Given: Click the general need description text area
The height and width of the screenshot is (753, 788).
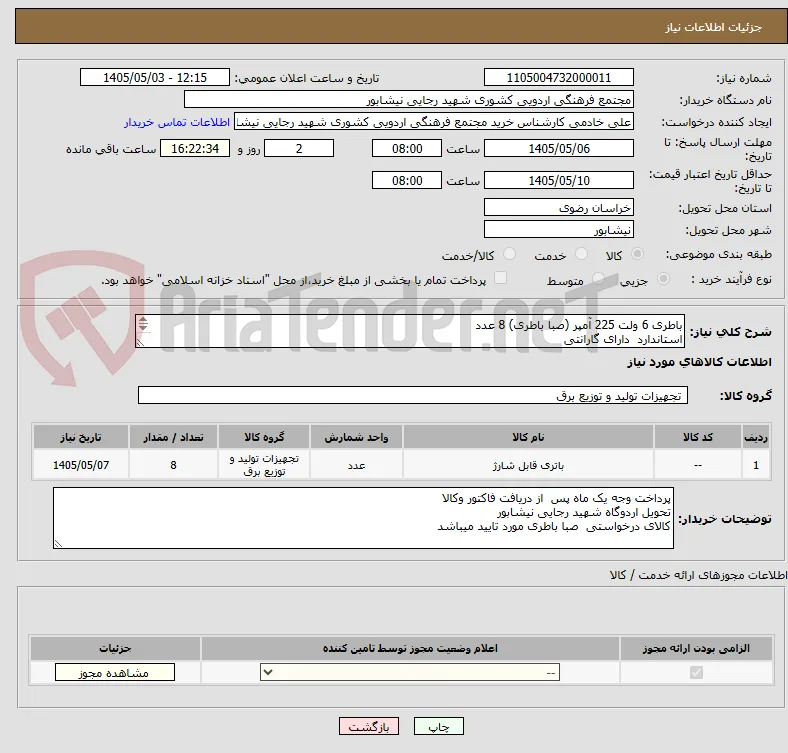Looking at the screenshot, I should 410,331.
